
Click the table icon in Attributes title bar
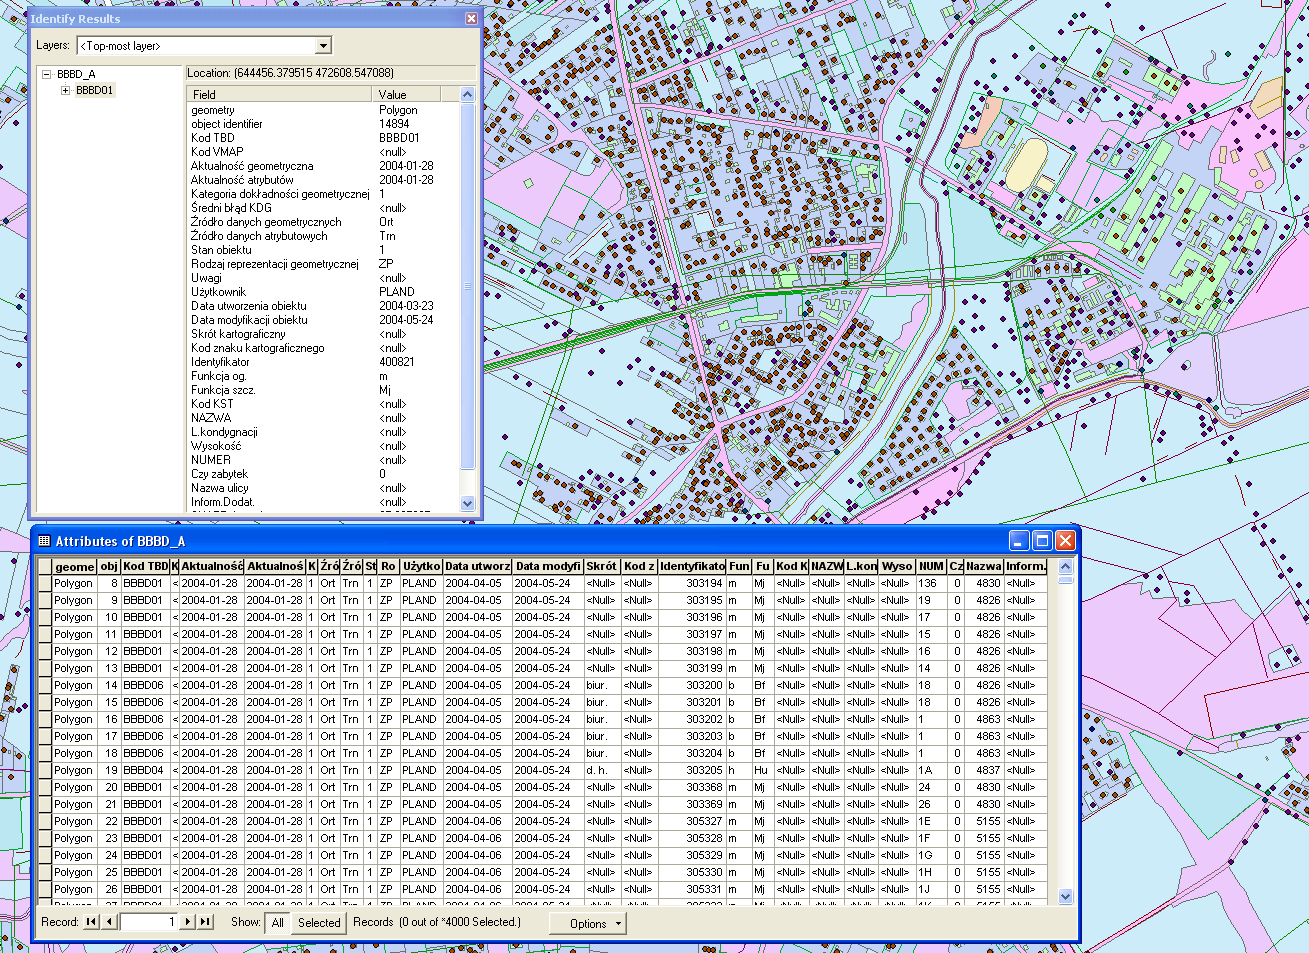pos(44,541)
